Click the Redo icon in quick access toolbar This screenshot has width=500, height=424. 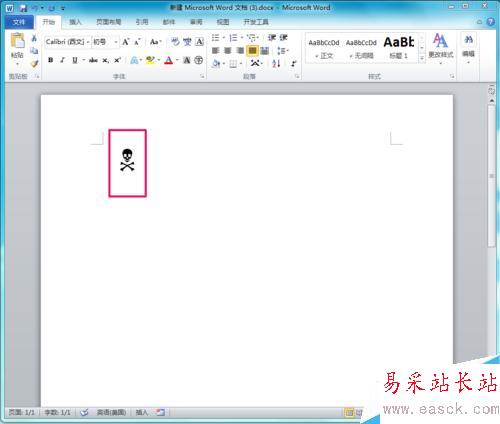(52, 8)
